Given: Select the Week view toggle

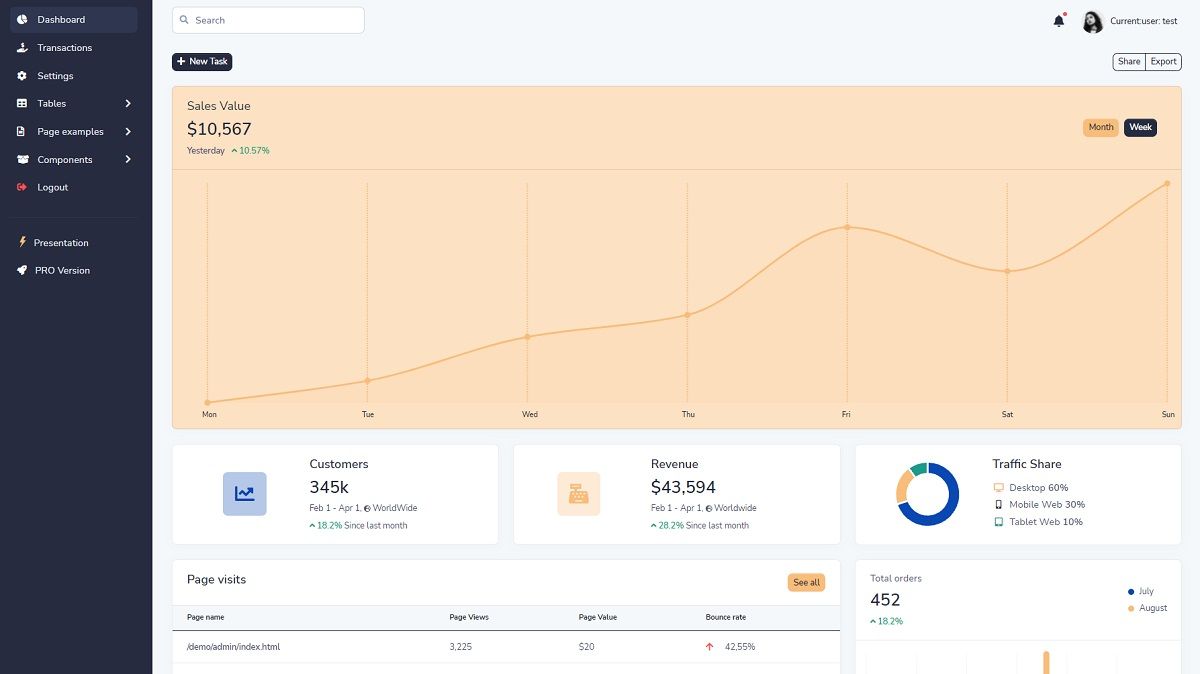Looking at the screenshot, I should [1140, 127].
